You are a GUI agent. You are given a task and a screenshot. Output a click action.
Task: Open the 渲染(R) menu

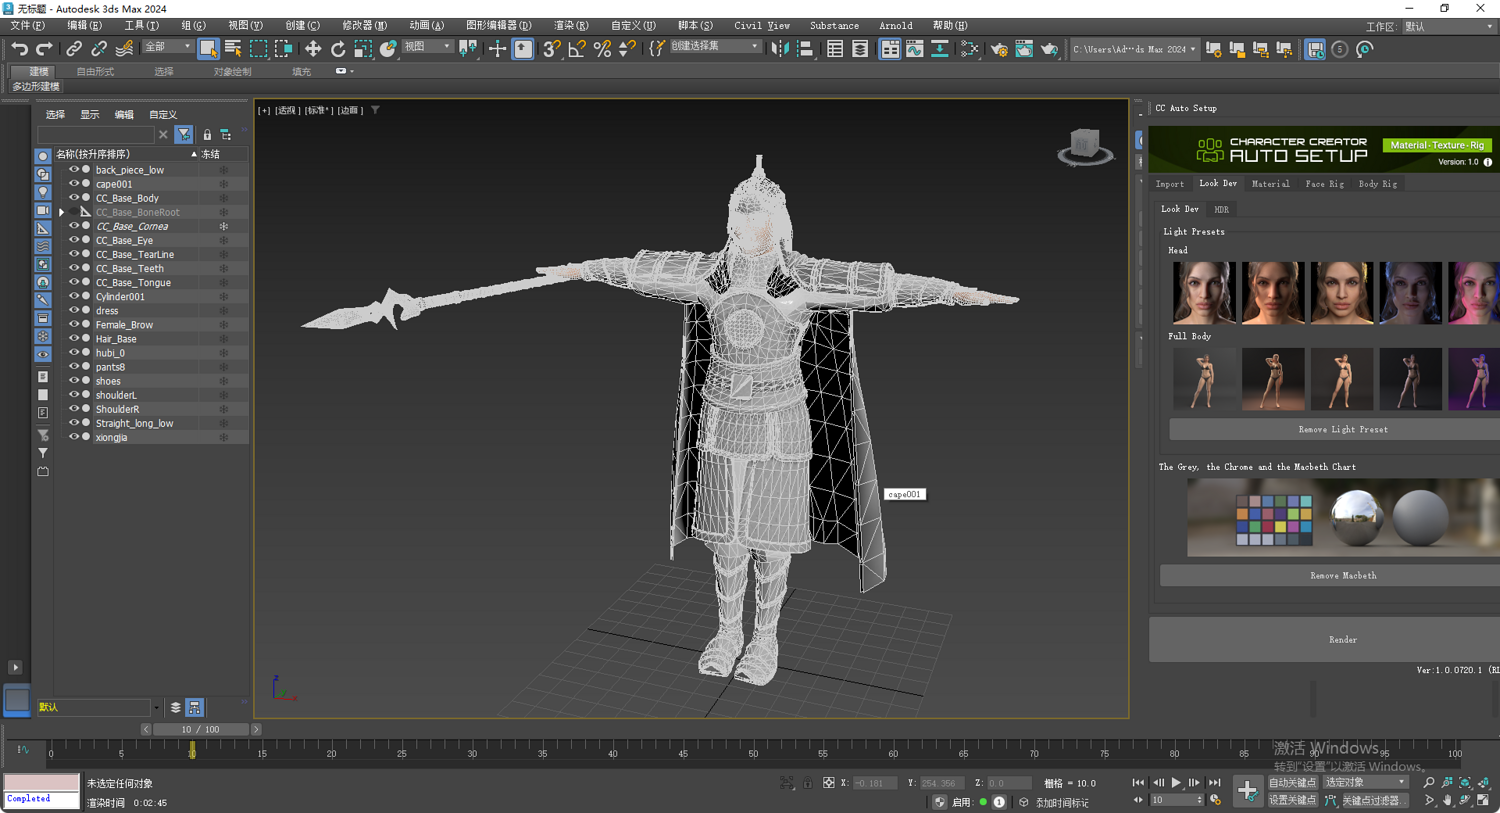click(x=571, y=26)
